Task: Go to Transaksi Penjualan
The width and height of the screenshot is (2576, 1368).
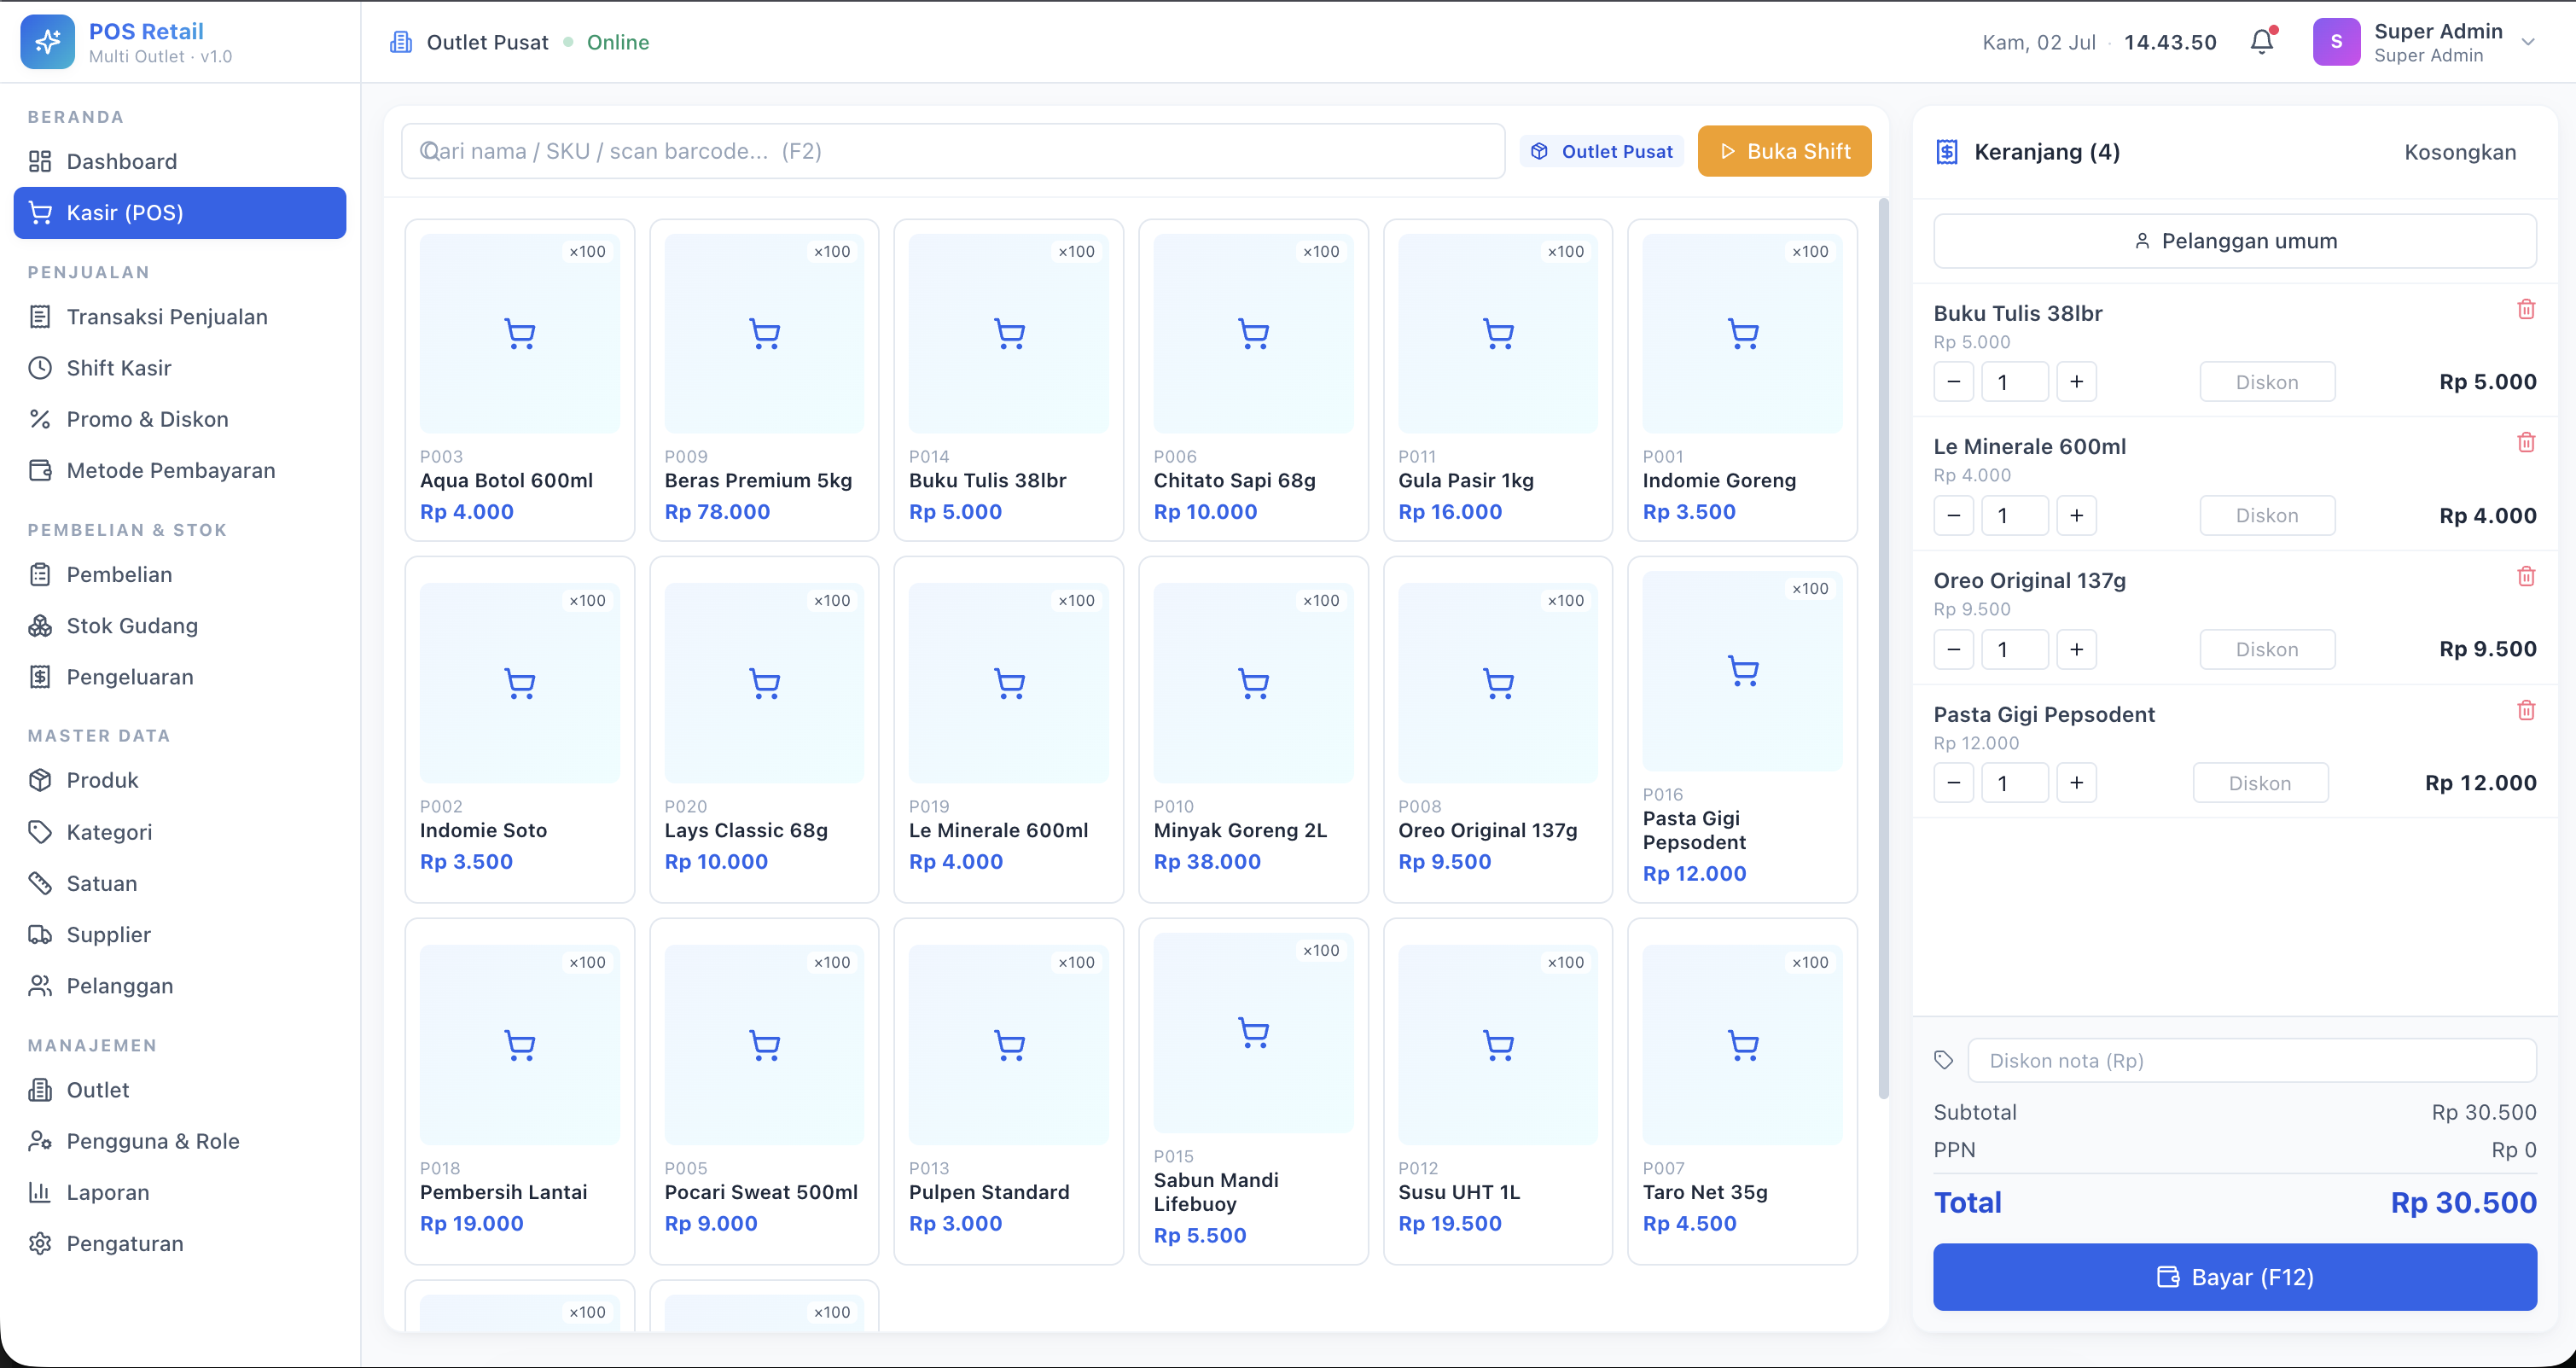Action: tap(180, 317)
